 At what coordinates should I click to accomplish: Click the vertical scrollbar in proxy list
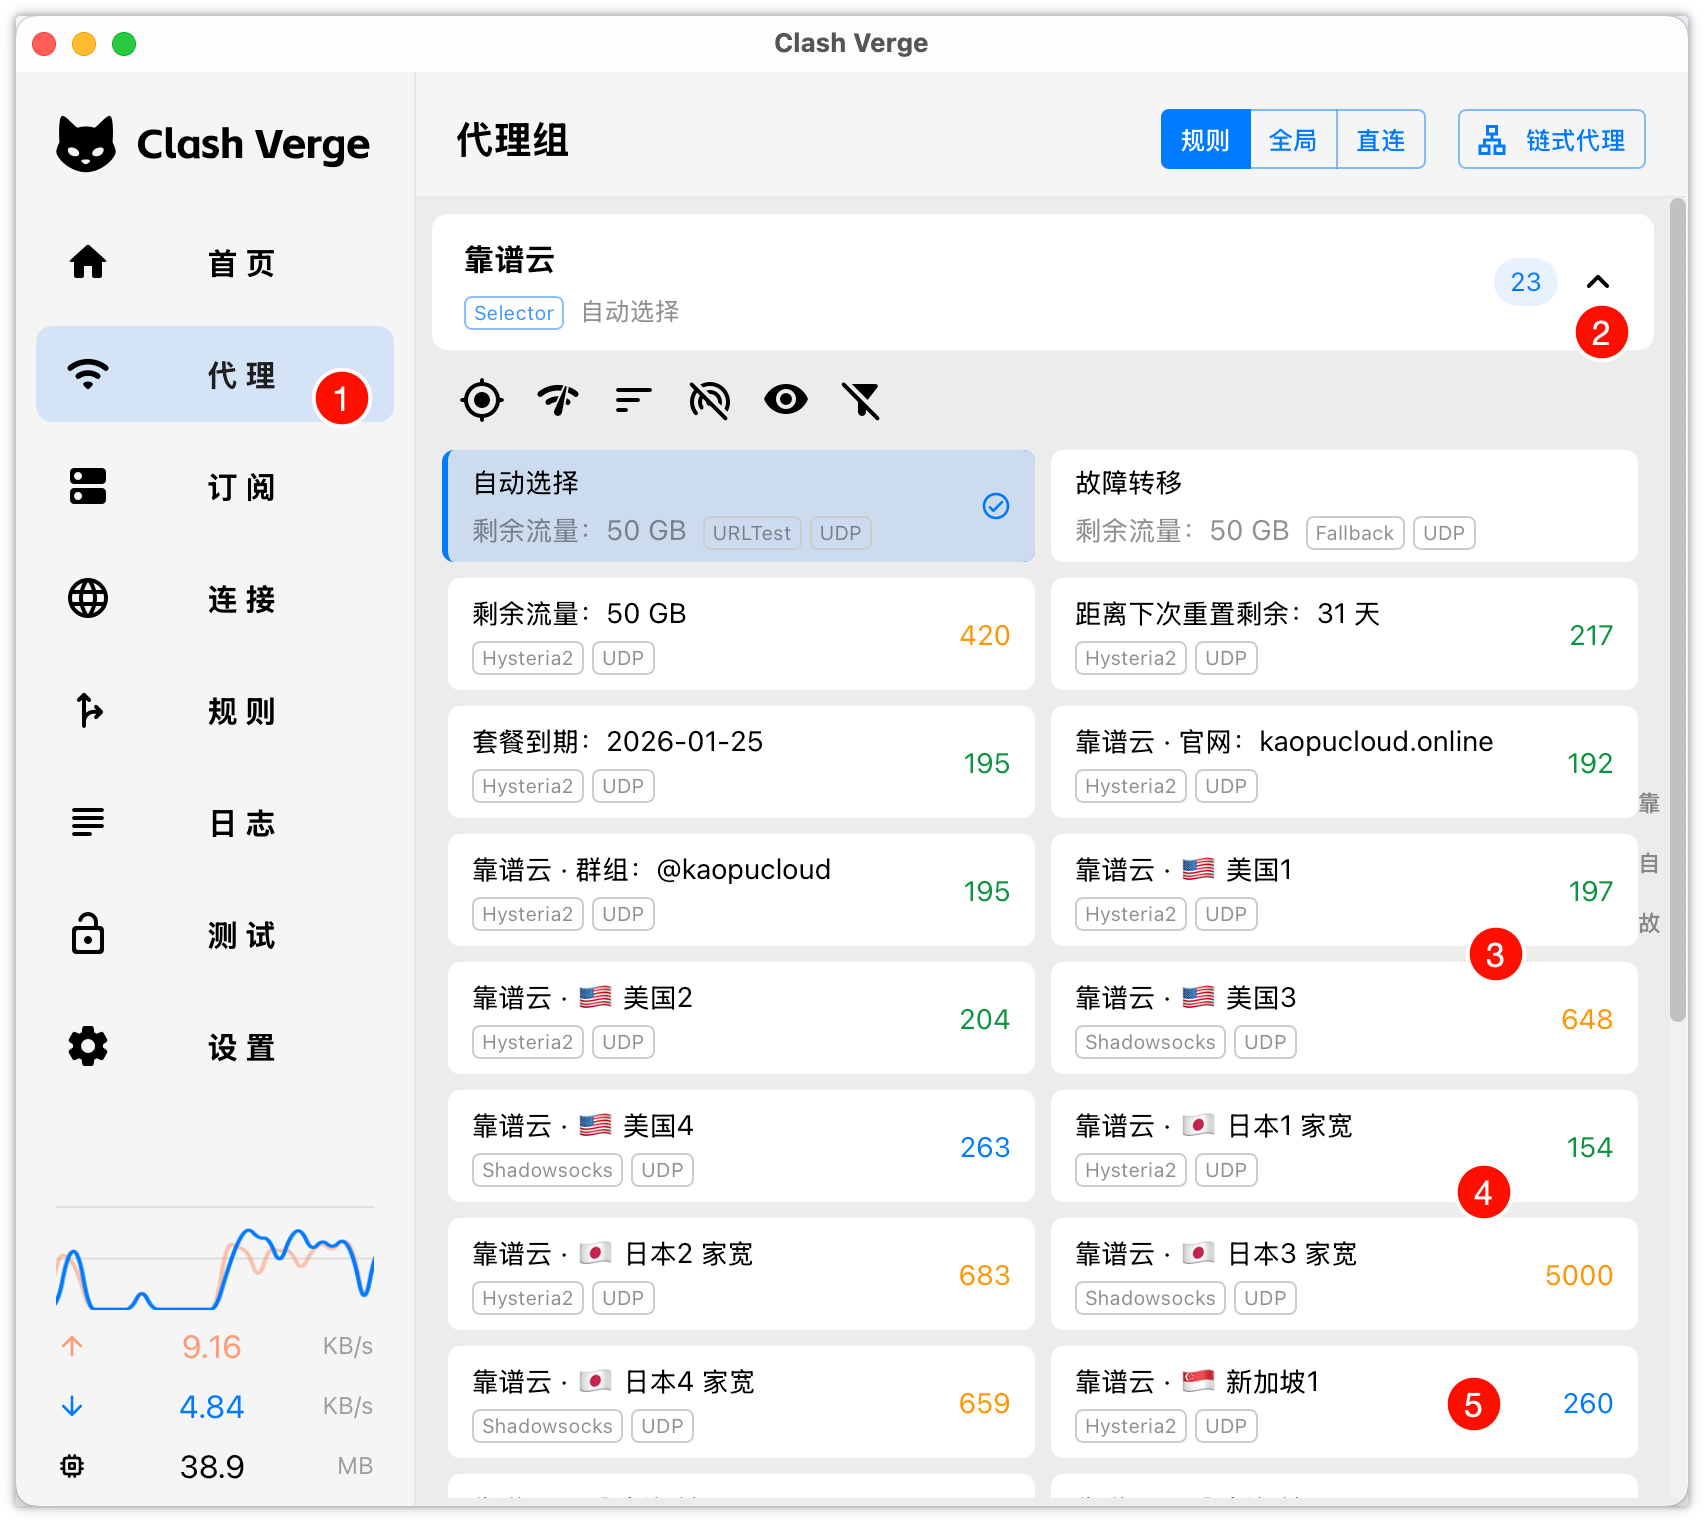[1678, 610]
